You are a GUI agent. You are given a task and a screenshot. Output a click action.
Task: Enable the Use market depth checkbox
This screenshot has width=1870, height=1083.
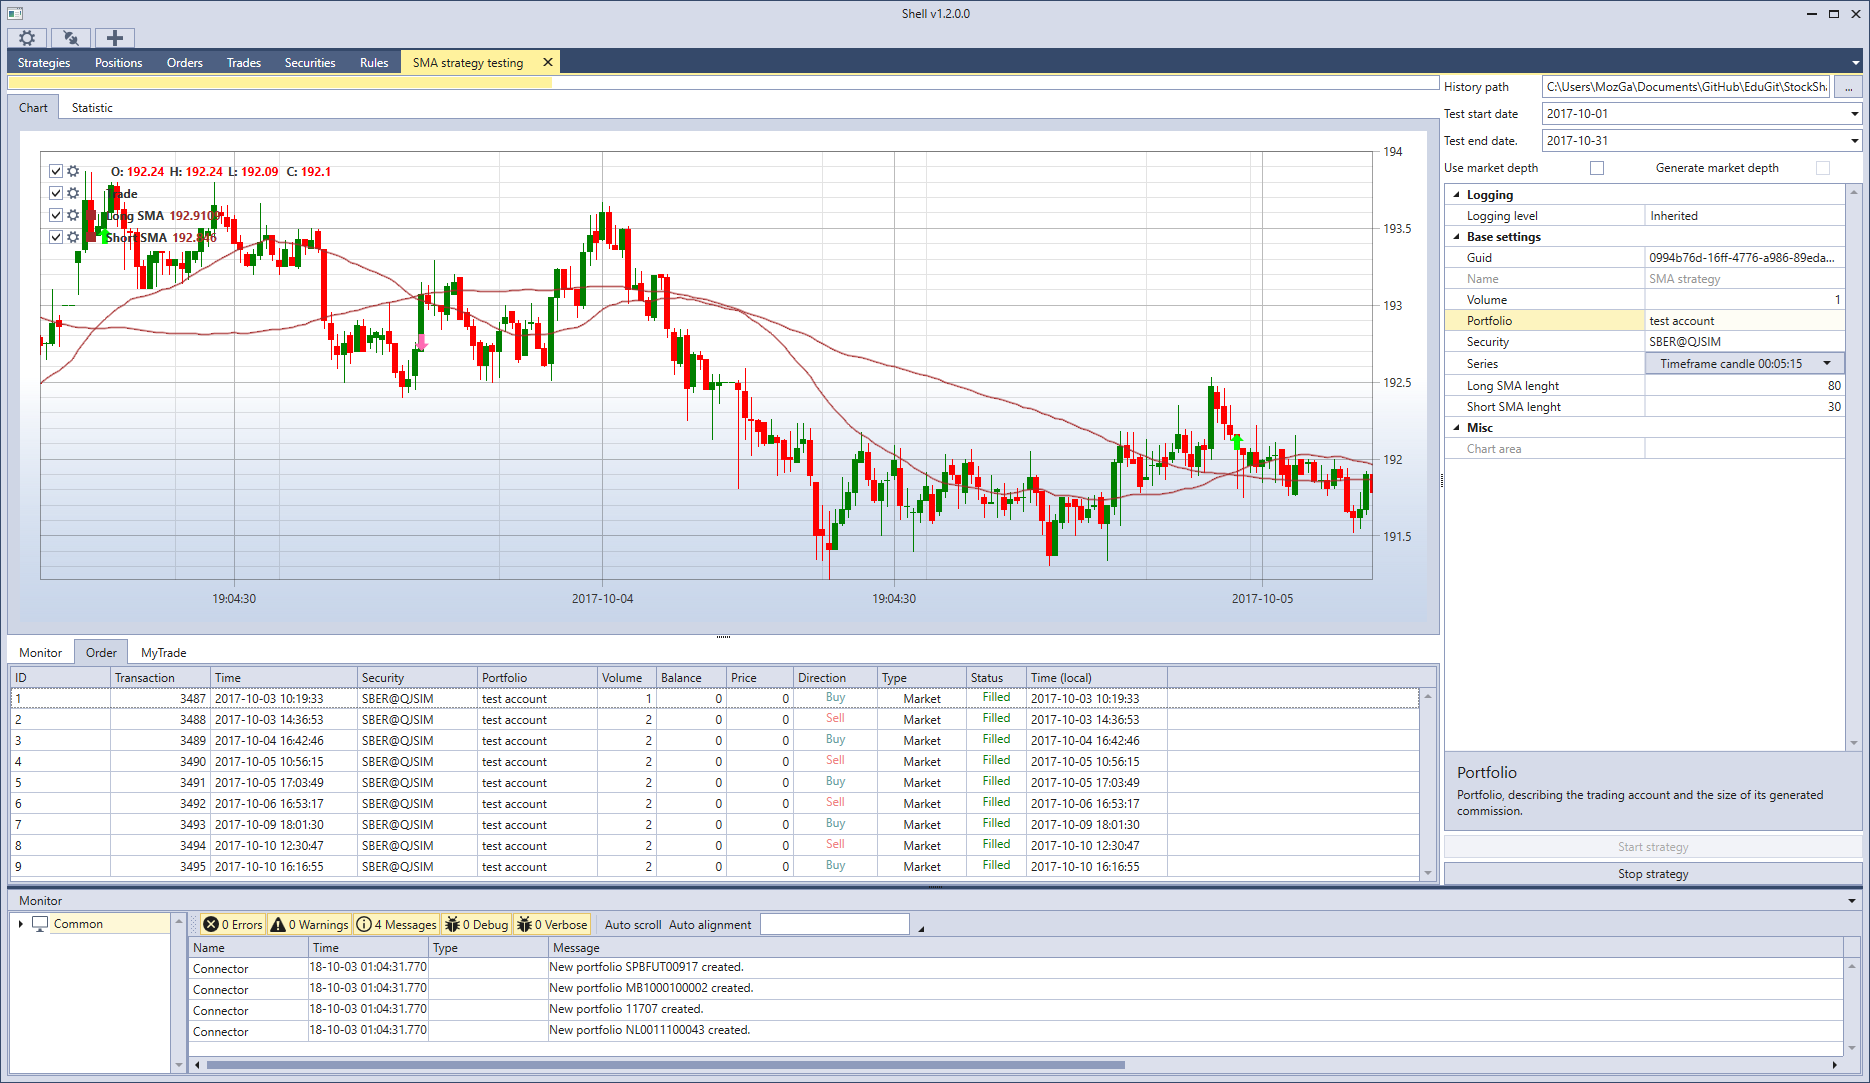1597,168
